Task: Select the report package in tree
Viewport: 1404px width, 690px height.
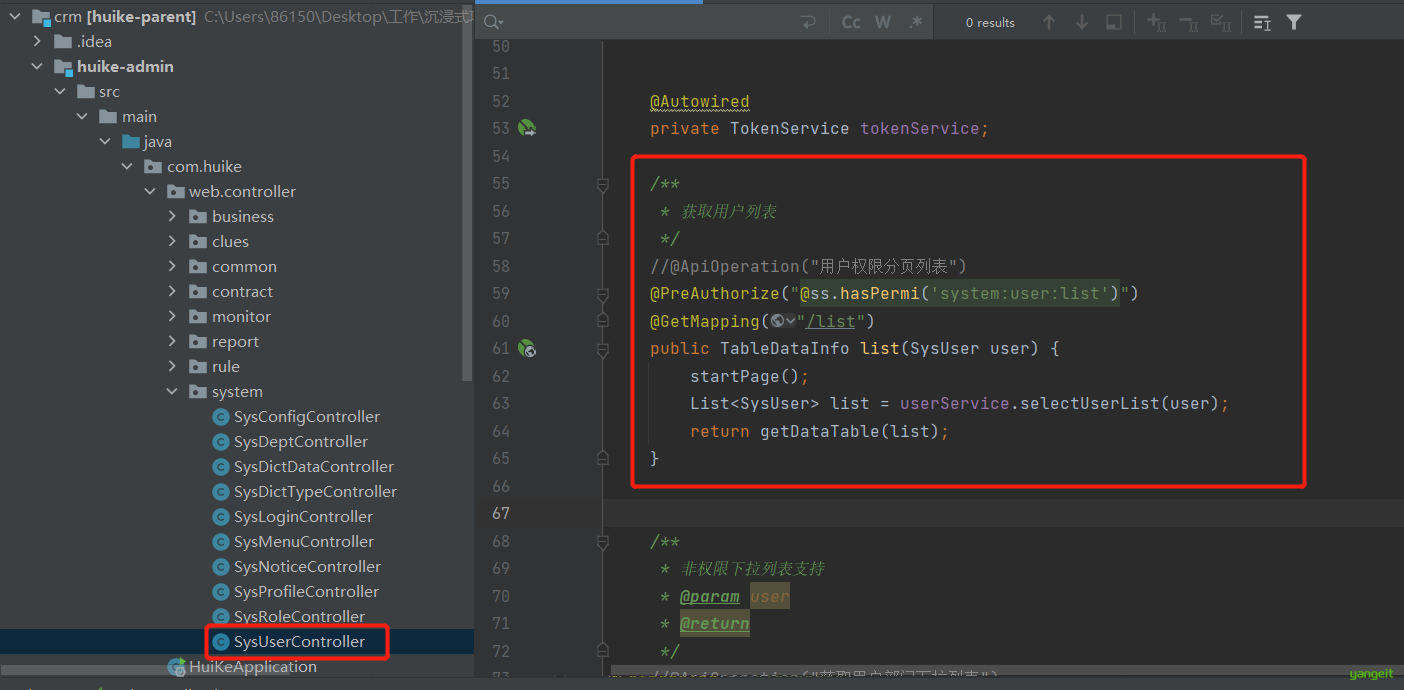Action: click(235, 342)
